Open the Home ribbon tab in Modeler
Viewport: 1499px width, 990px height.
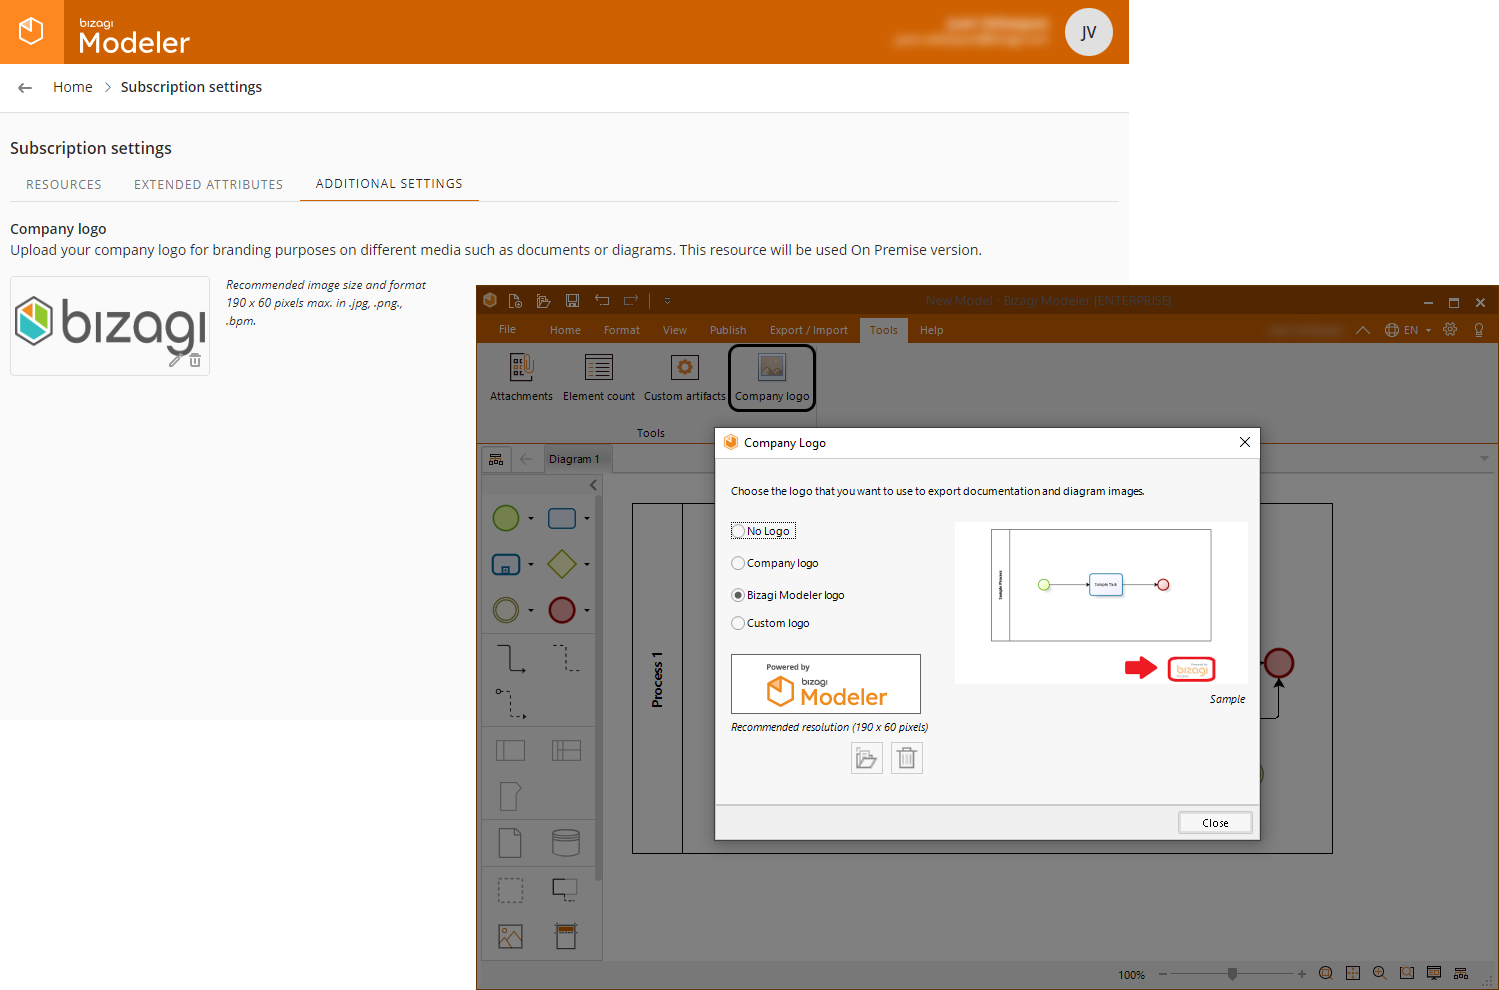point(565,330)
